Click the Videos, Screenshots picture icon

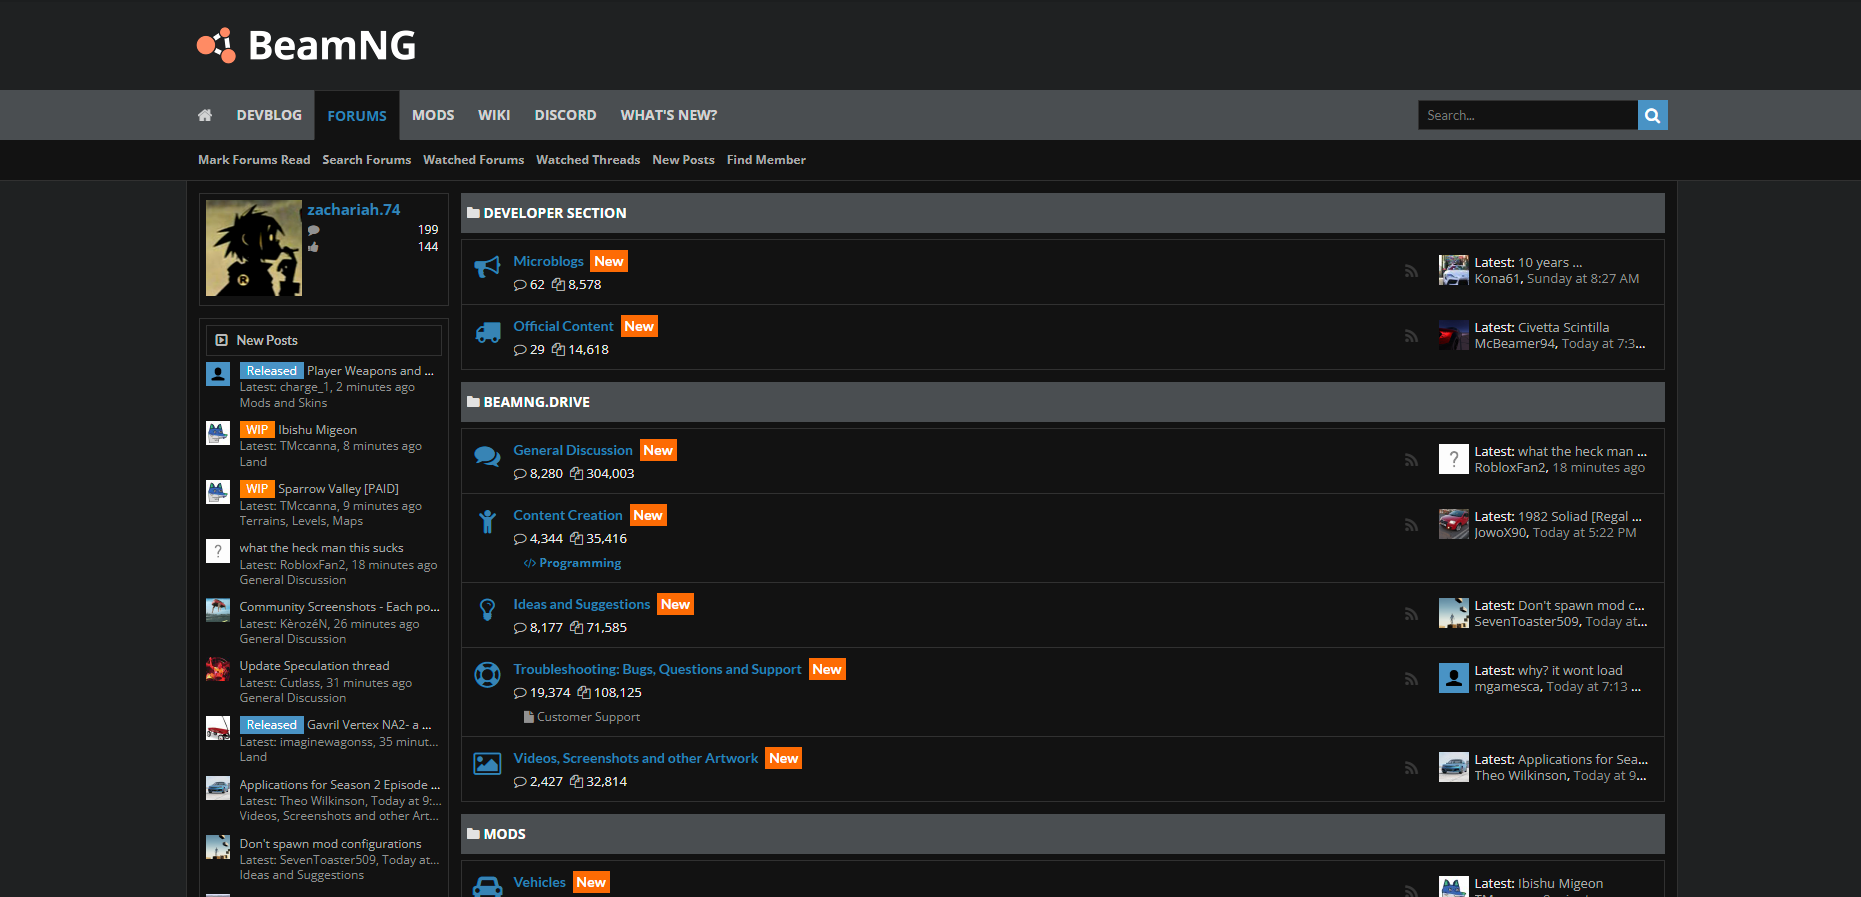[x=487, y=764]
